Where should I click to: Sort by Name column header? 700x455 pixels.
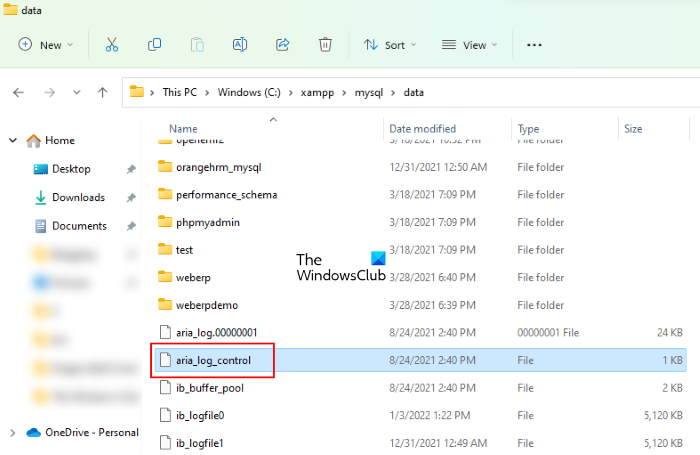pos(183,129)
